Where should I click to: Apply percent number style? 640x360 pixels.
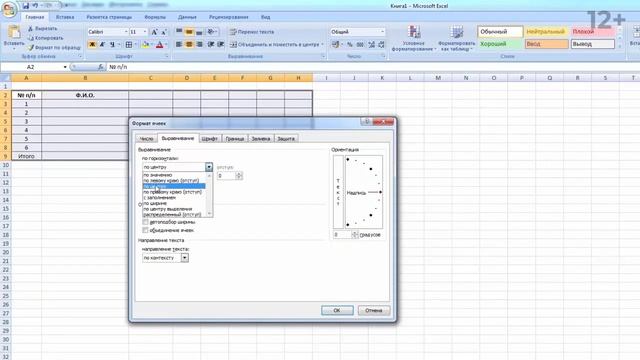(x=350, y=44)
